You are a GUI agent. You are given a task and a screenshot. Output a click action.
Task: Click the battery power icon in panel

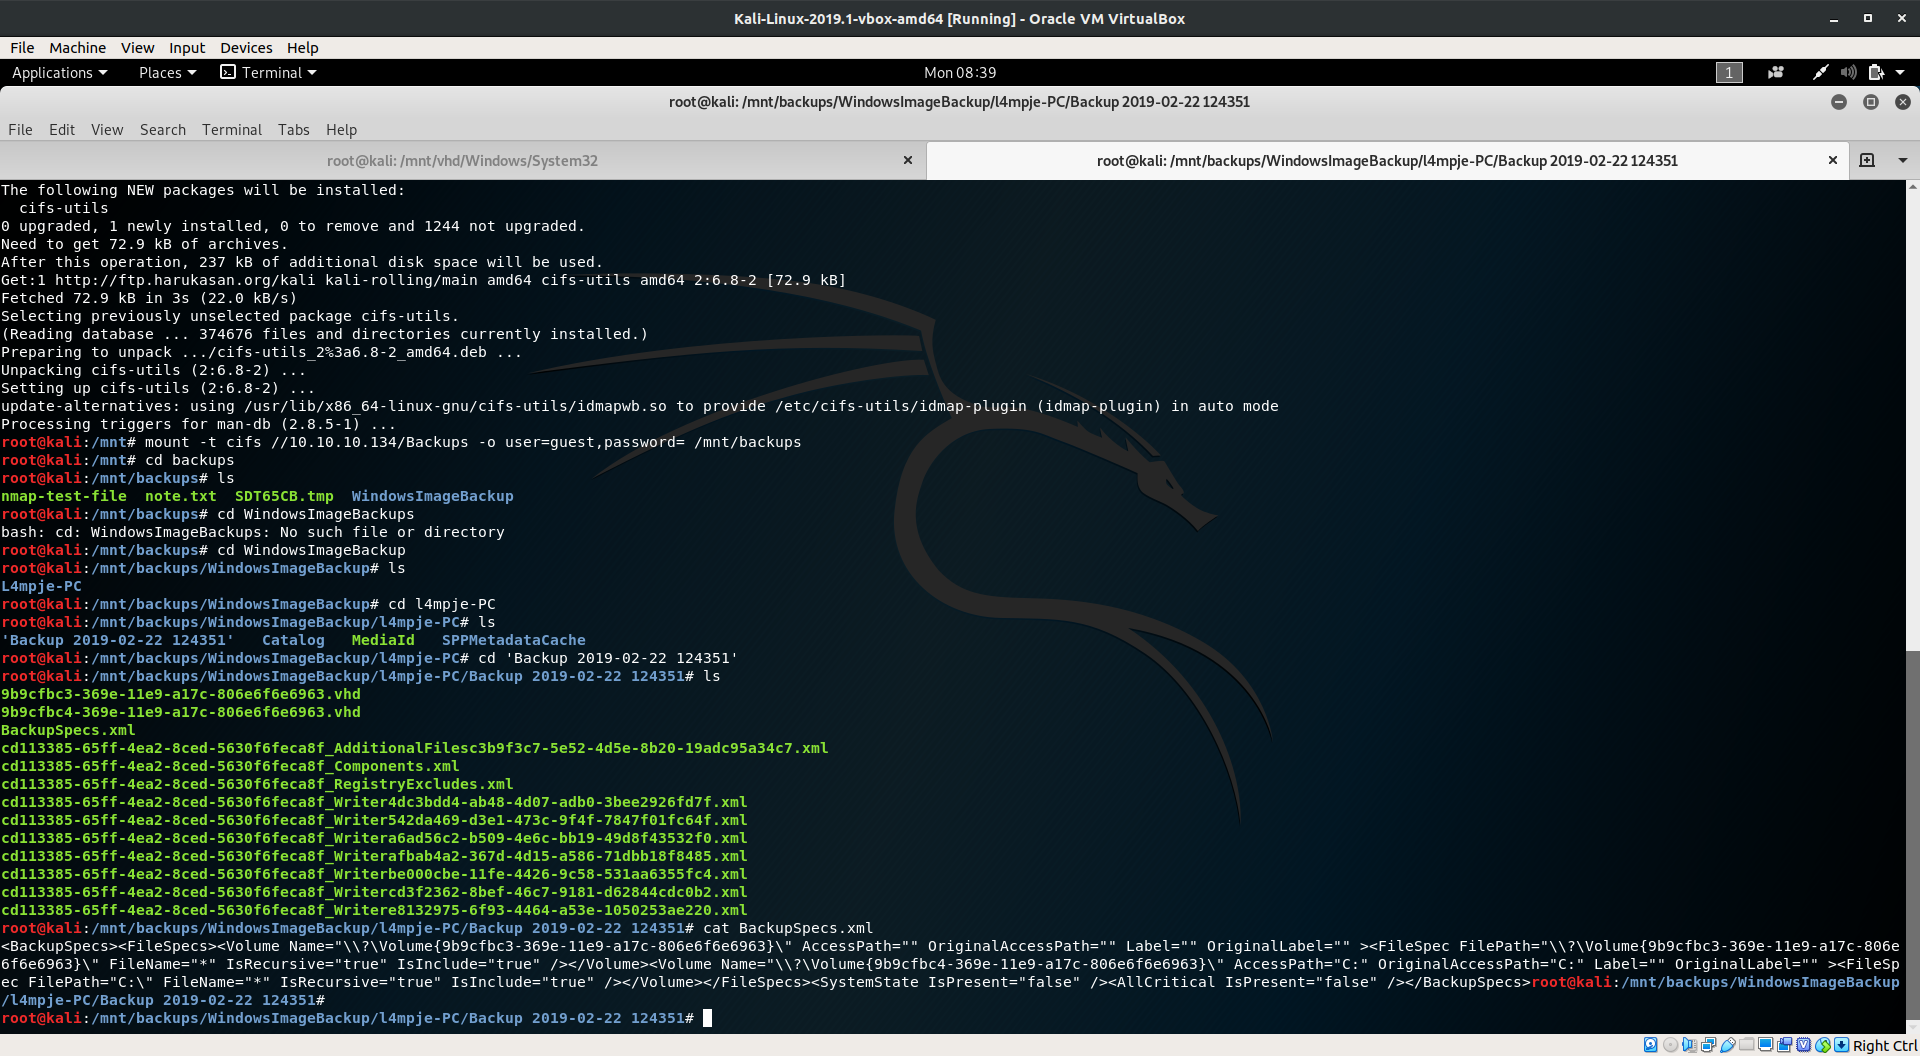point(1876,72)
